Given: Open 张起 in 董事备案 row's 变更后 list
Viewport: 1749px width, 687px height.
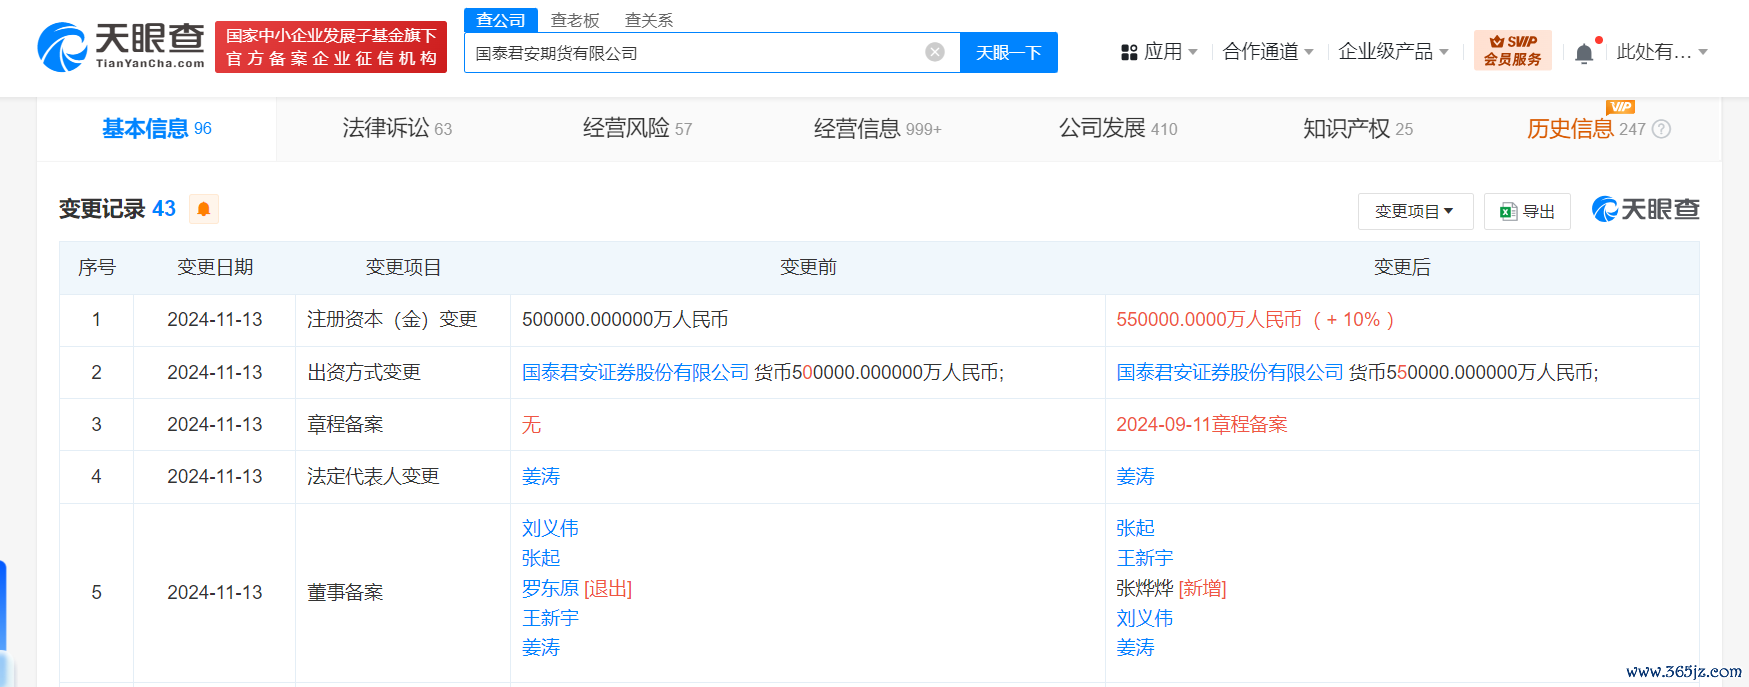Looking at the screenshot, I should (x=1135, y=528).
